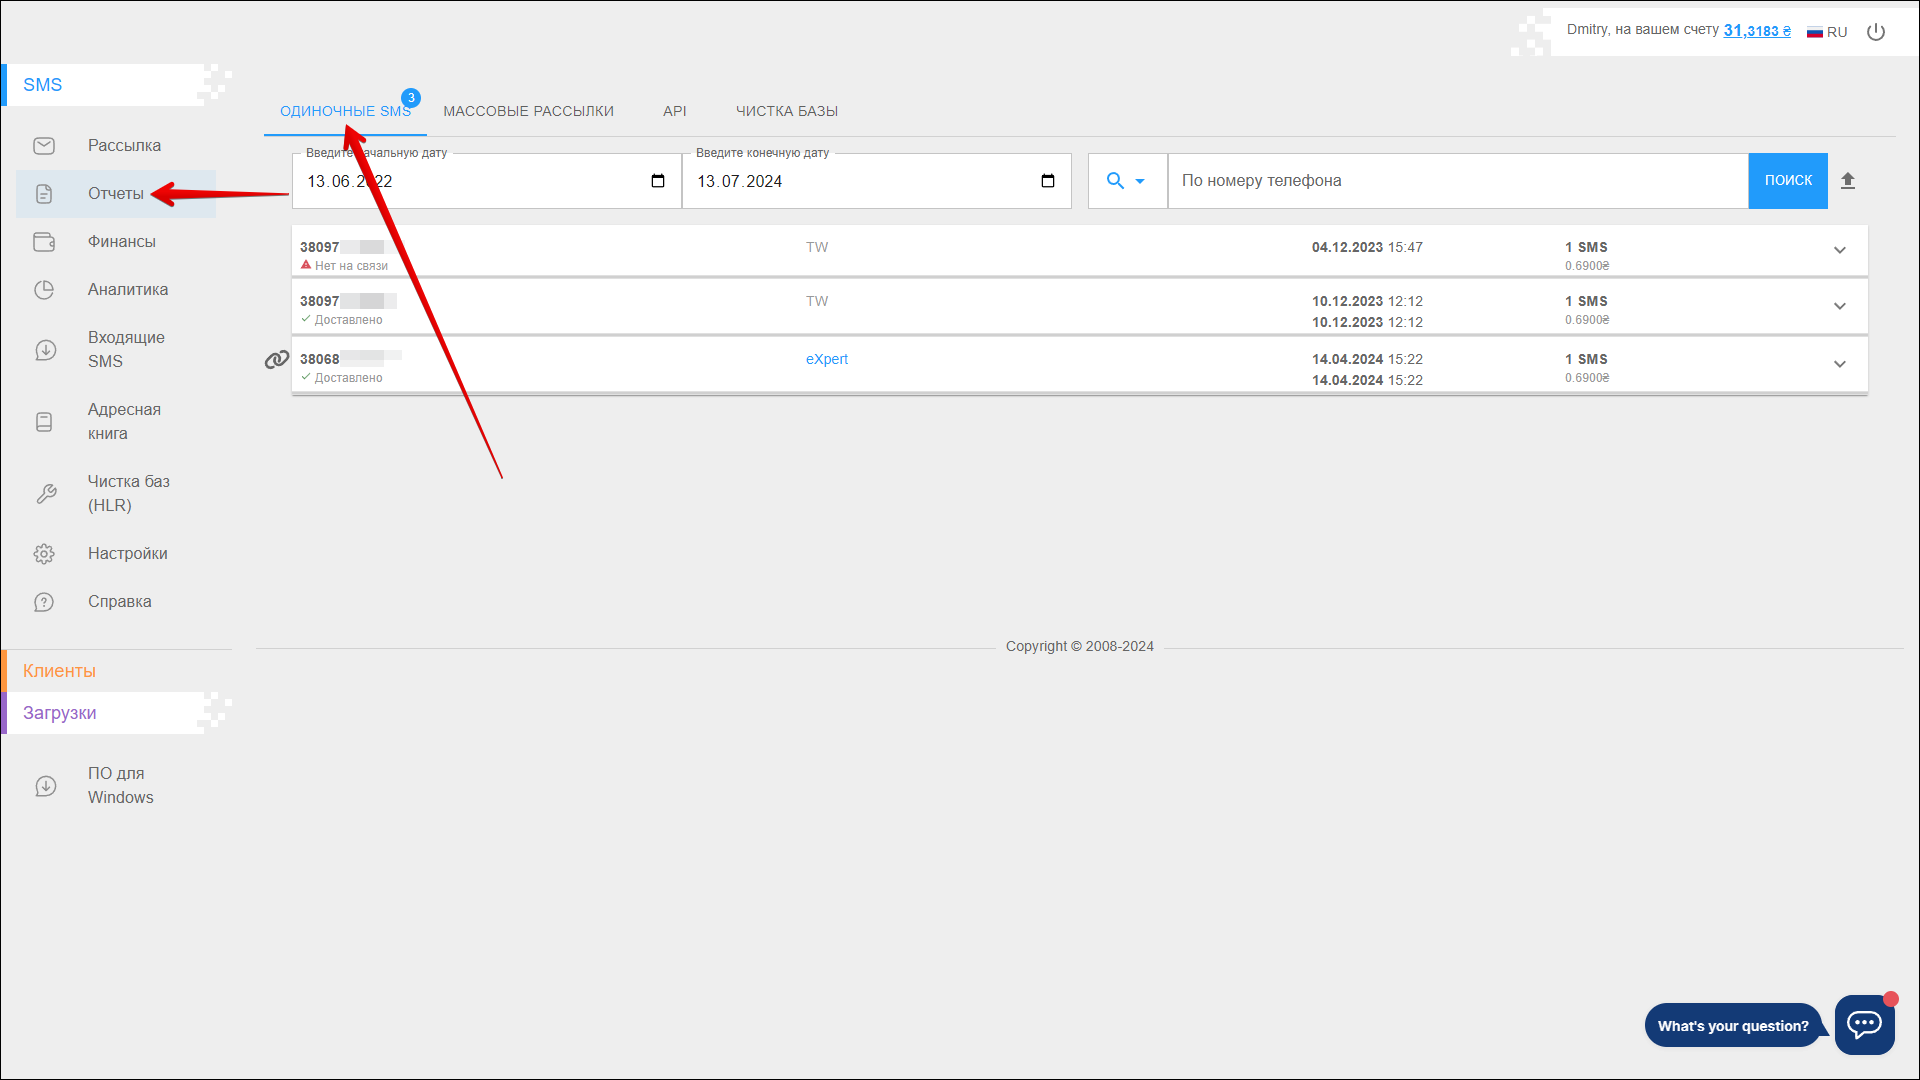Click the Адресная книга book icon
Screen dimensions: 1920x1080
(x=44, y=422)
